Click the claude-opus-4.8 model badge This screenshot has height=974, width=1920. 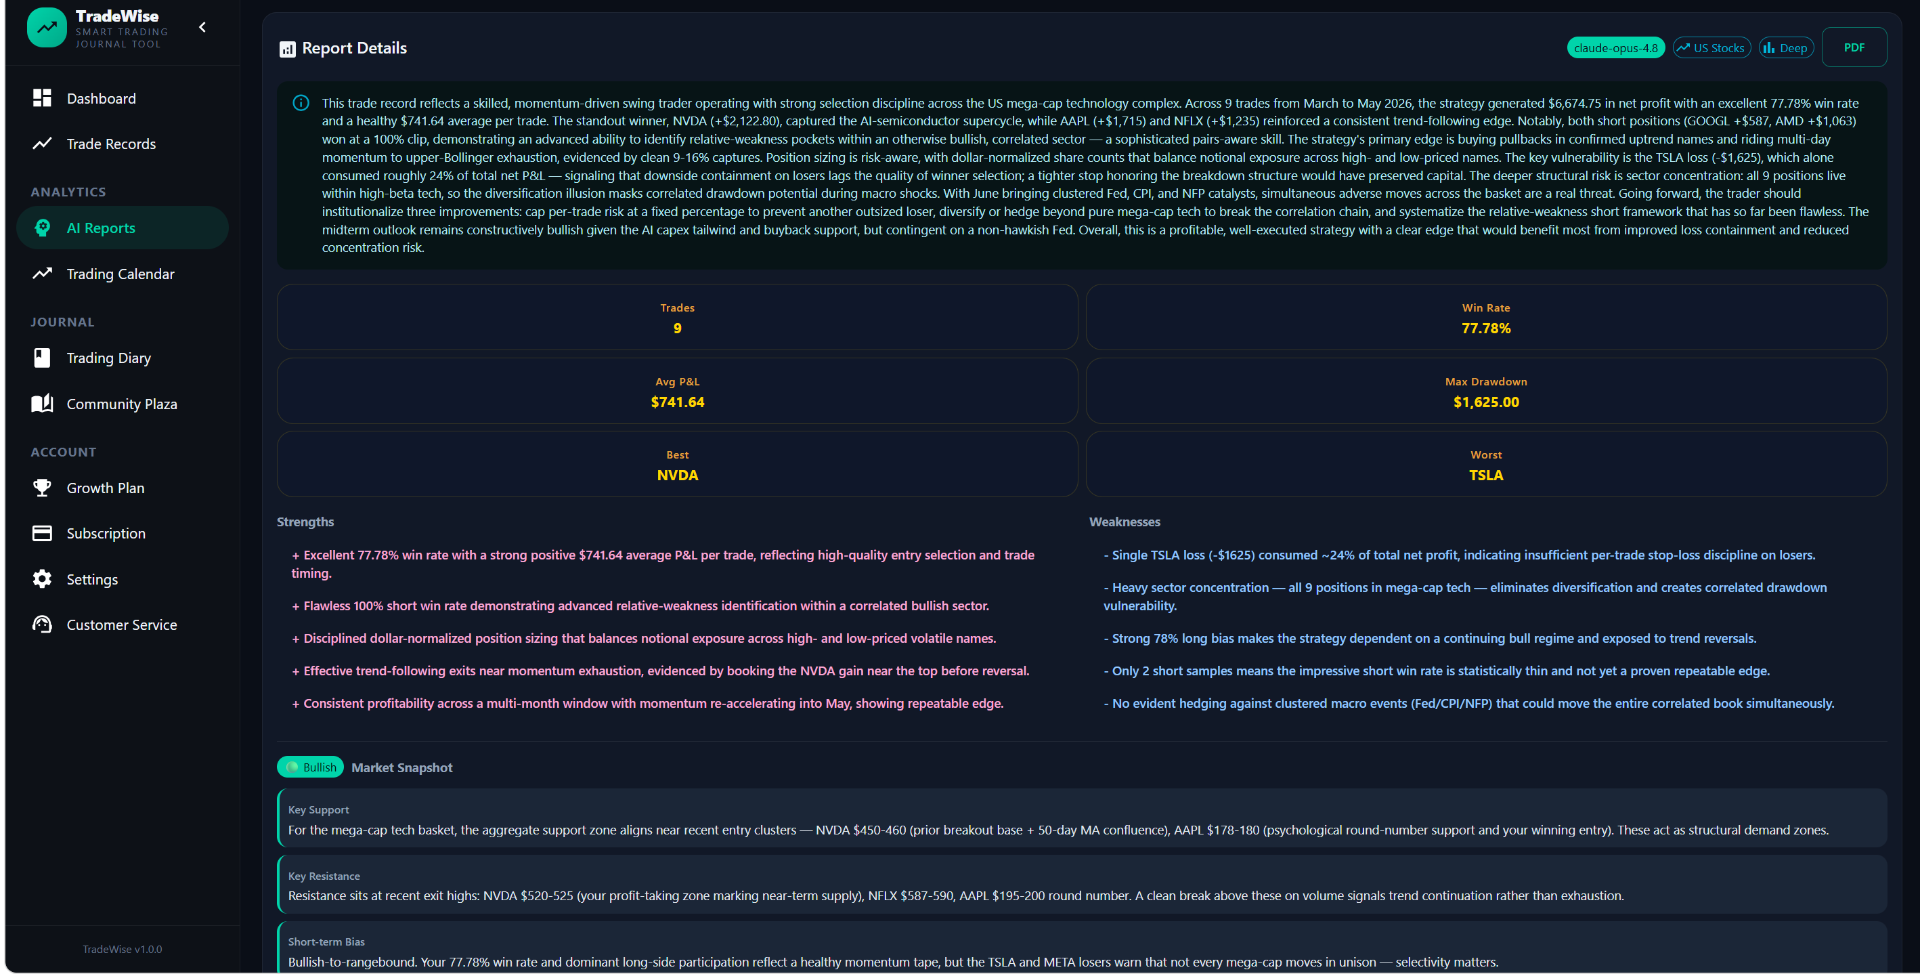[1615, 48]
